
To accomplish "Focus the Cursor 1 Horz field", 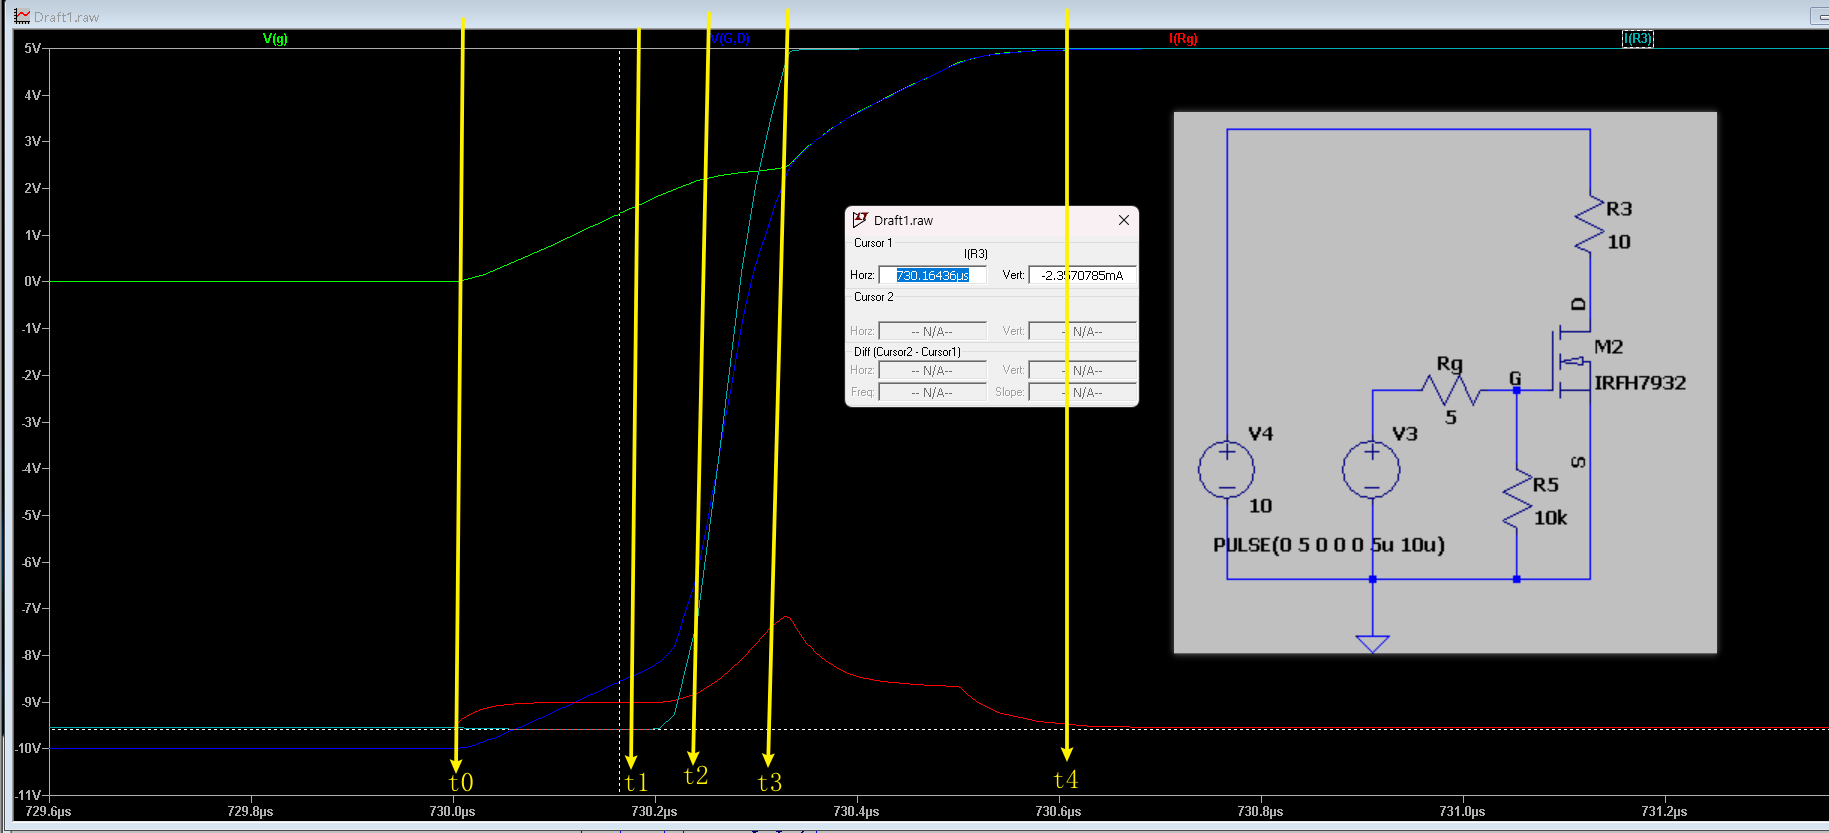I will click(x=932, y=275).
